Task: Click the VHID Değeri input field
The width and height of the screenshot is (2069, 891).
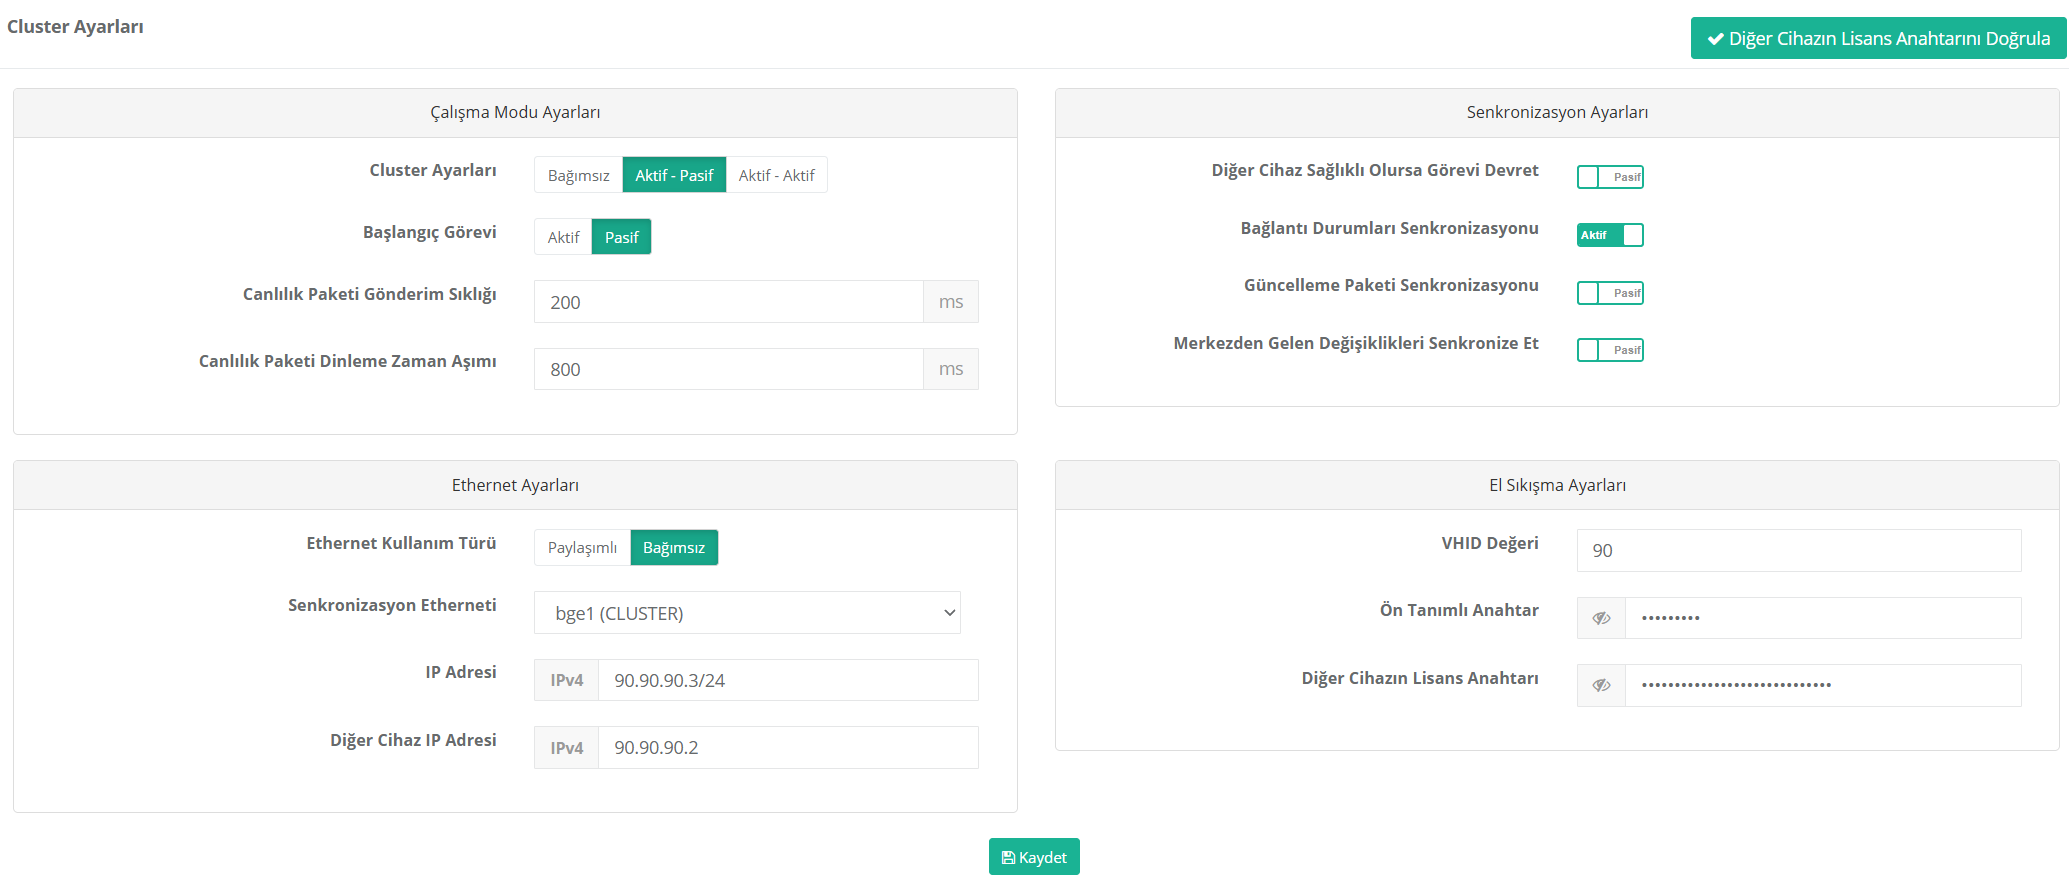Action: [x=1798, y=551]
